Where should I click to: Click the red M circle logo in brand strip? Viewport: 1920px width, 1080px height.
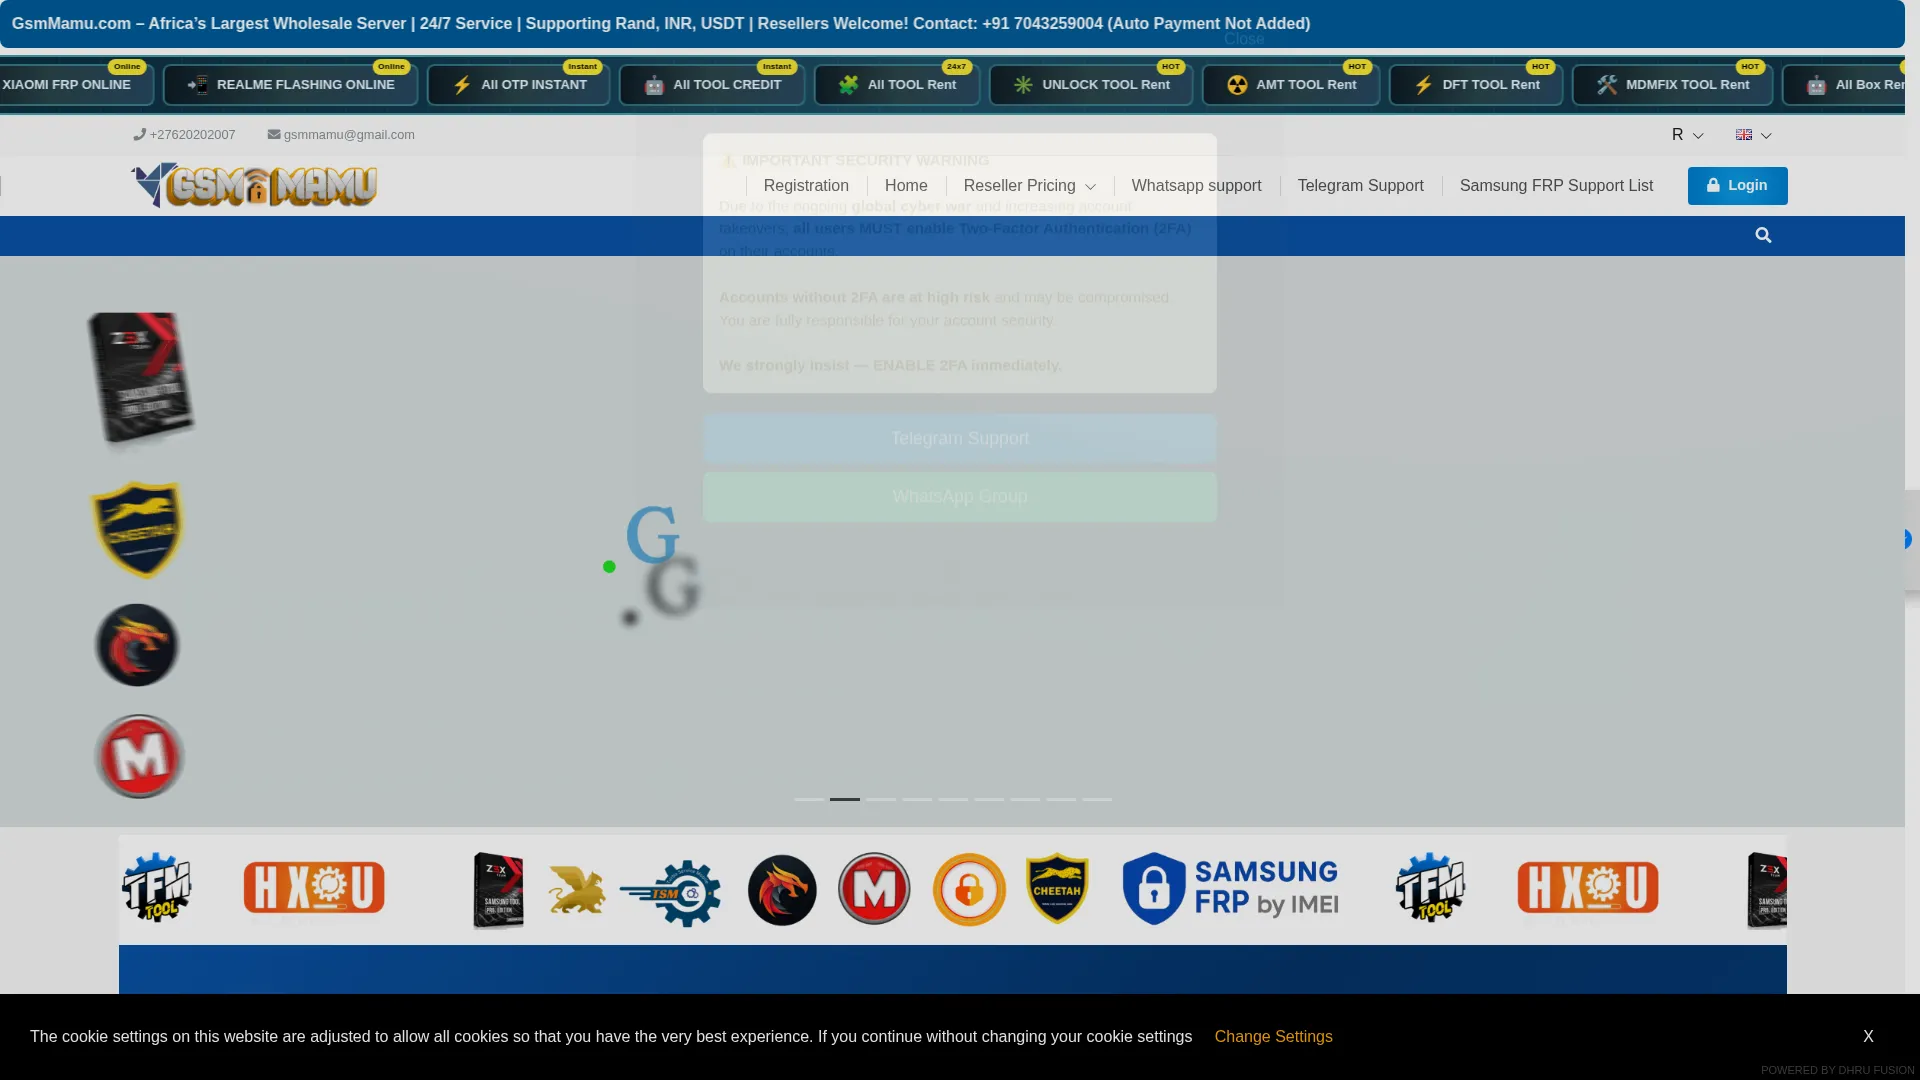point(874,889)
